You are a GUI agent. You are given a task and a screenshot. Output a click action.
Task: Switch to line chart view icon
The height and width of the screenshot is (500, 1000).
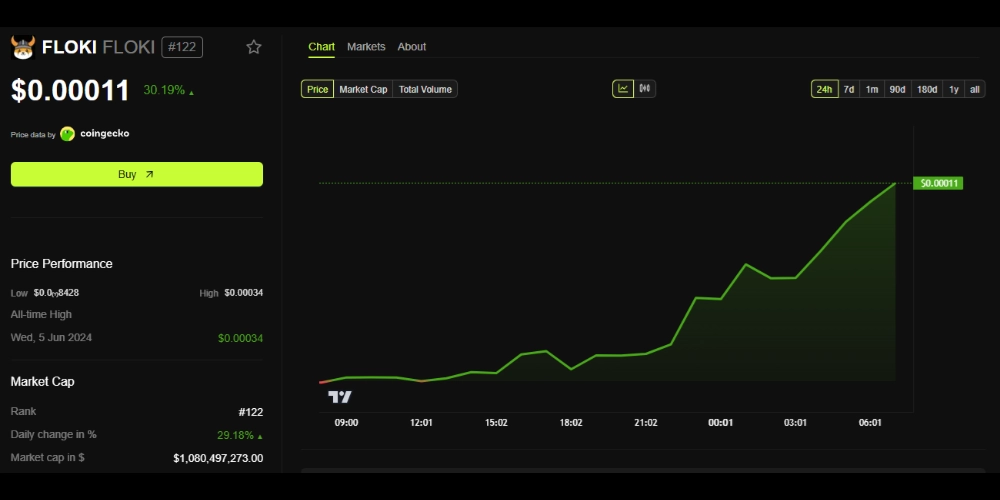point(623,89)
